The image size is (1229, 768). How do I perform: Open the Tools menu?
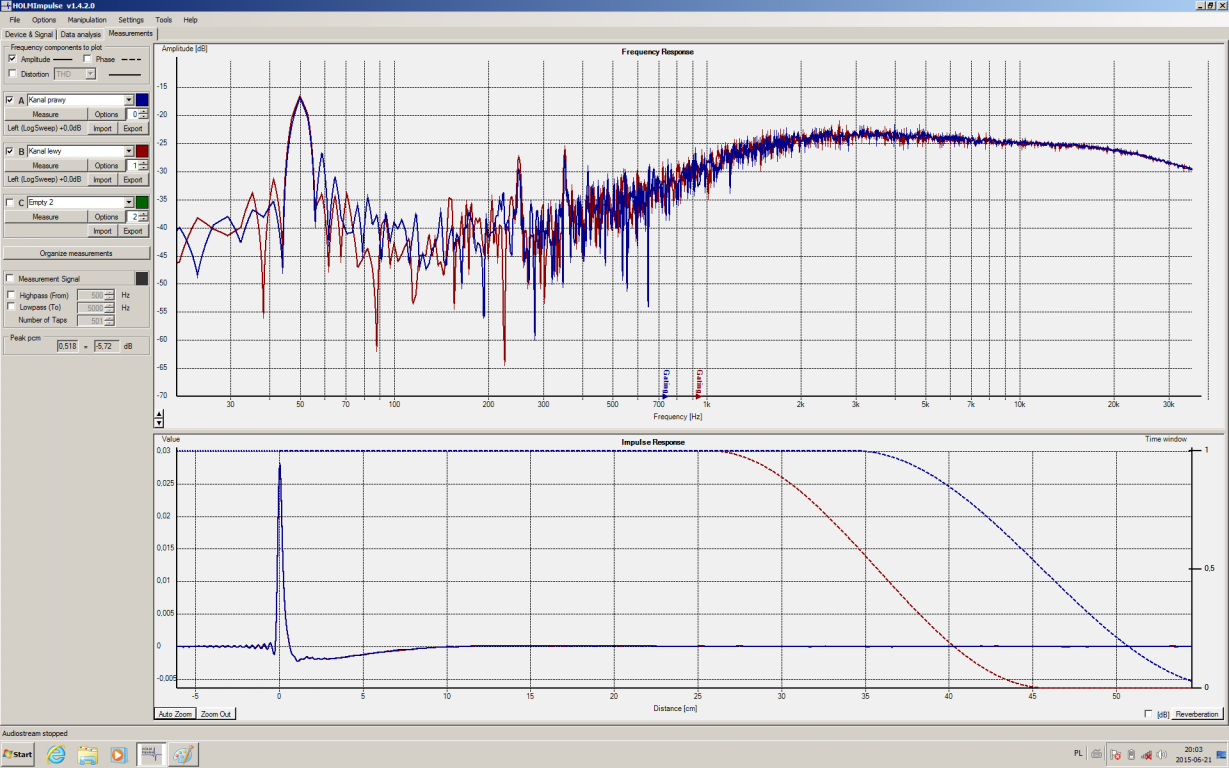[164, 20]
